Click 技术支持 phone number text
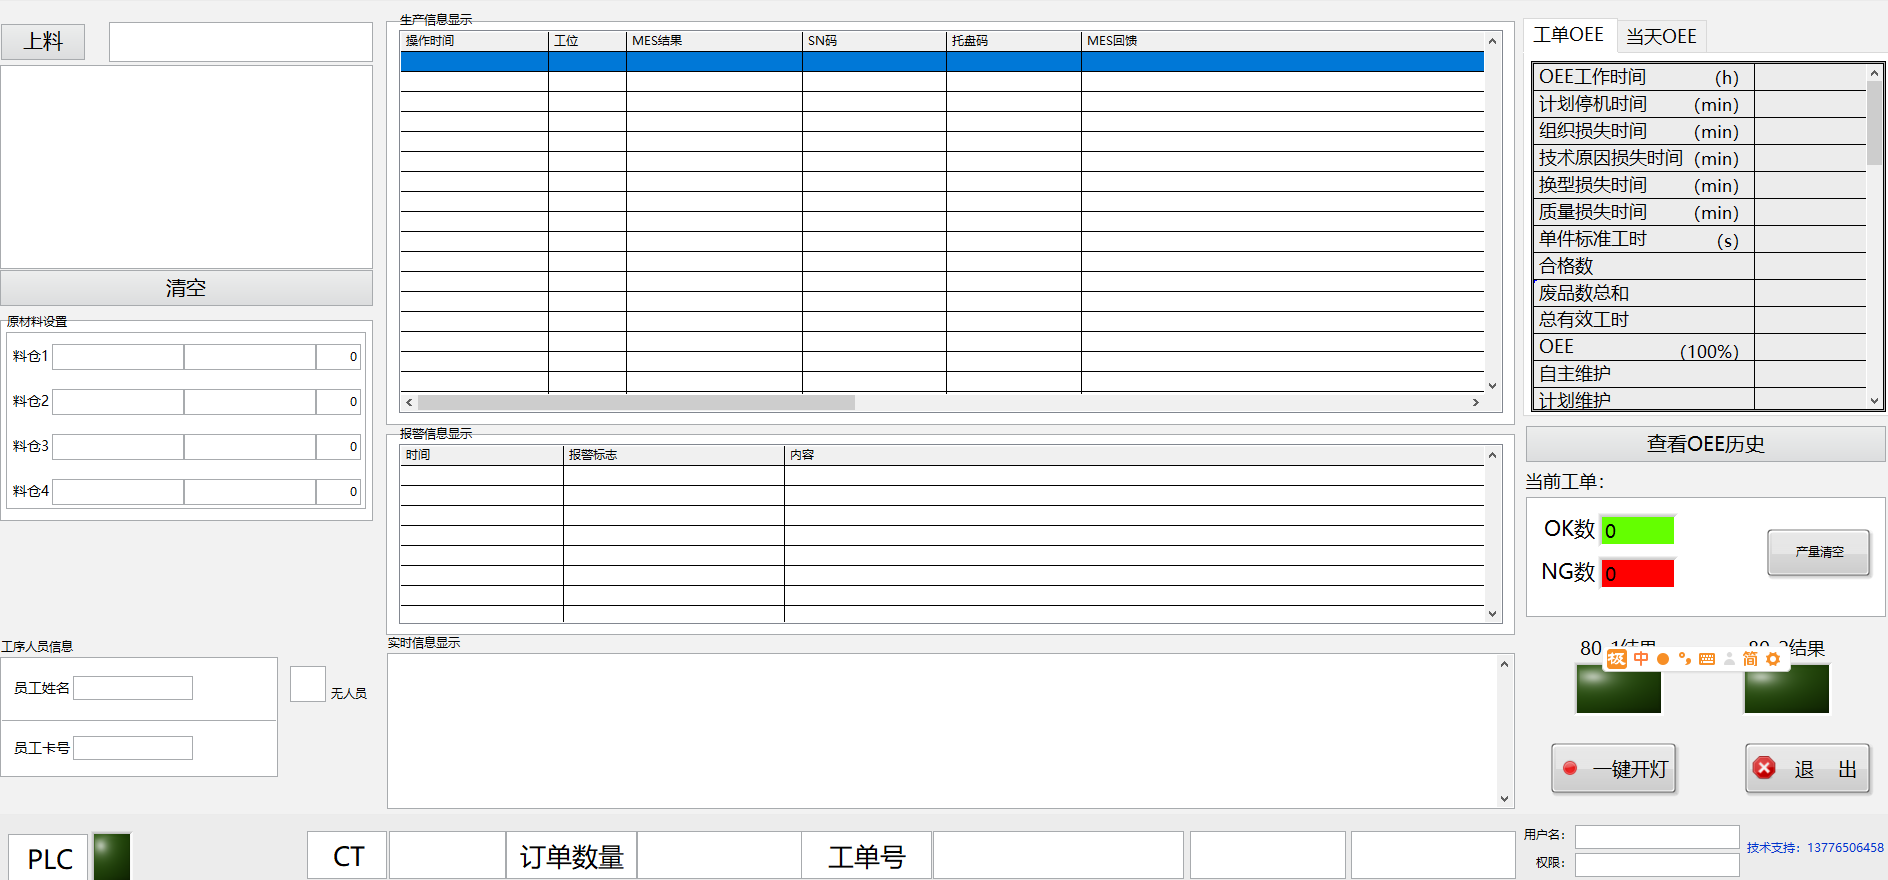 tap(1815, 848)
